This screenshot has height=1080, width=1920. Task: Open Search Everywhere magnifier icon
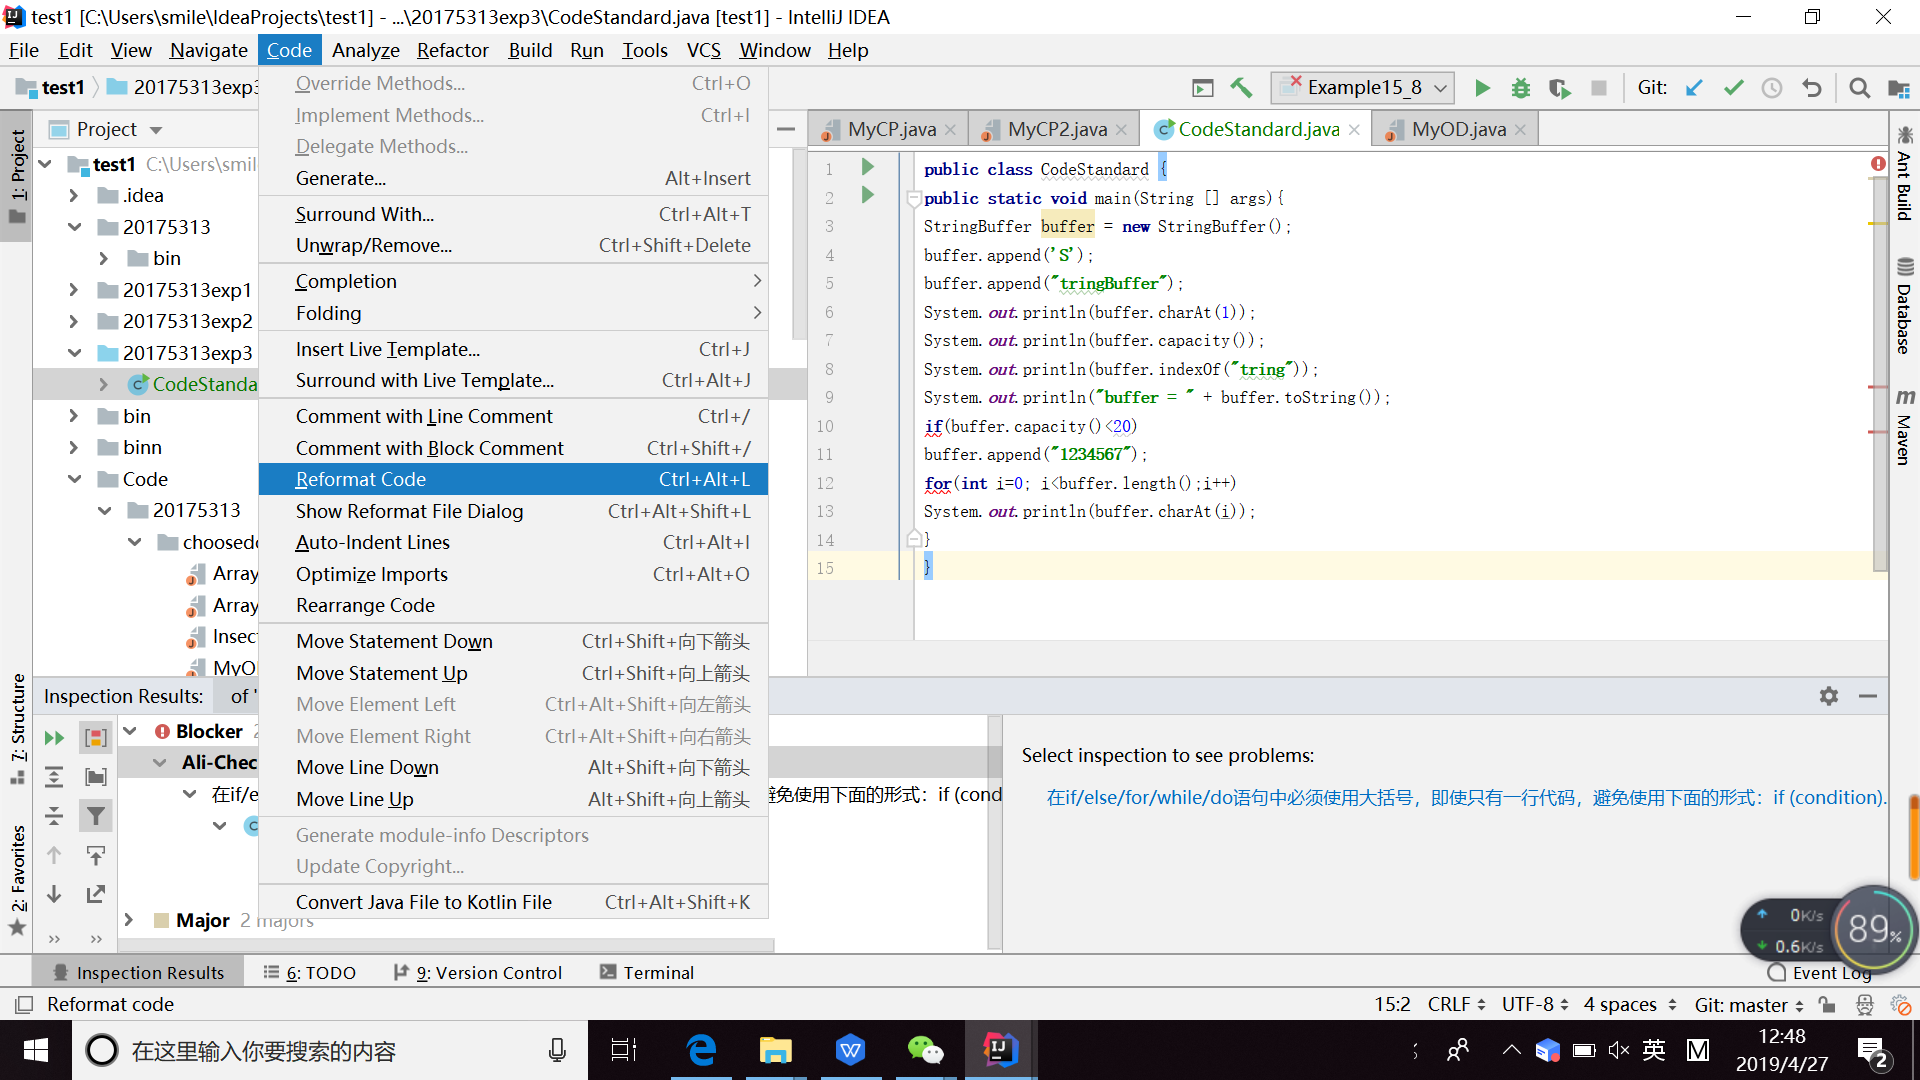1859,88
